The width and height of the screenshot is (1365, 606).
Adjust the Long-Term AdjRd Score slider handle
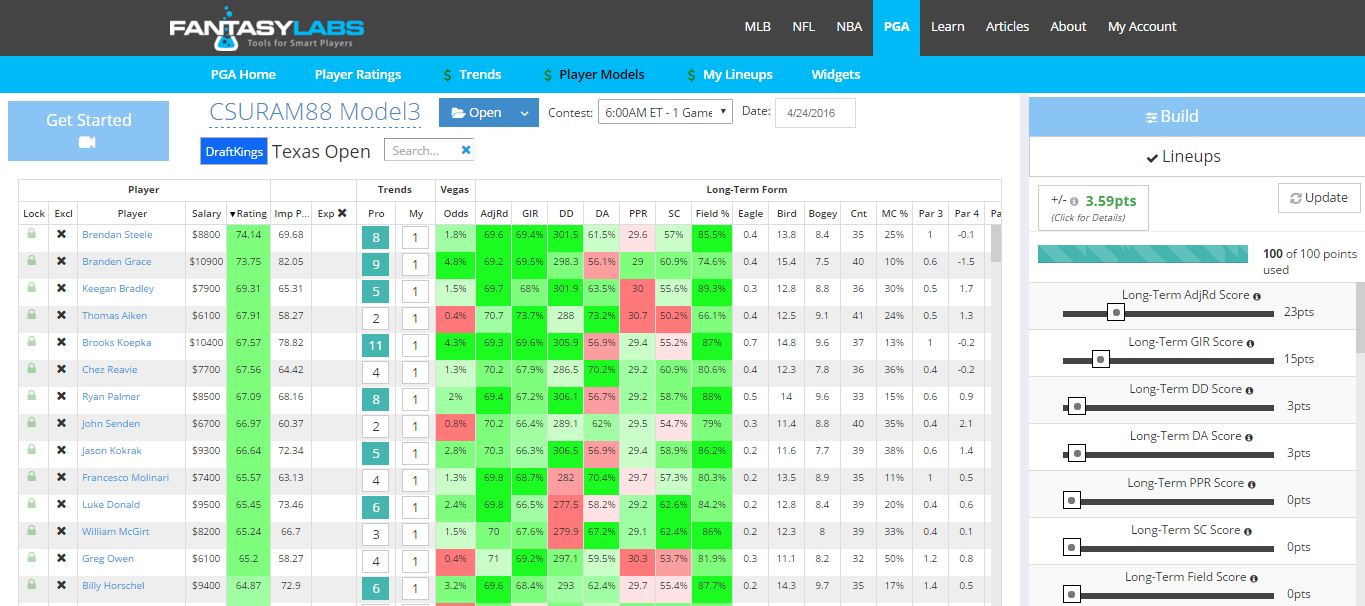[x=1117, y=313]
